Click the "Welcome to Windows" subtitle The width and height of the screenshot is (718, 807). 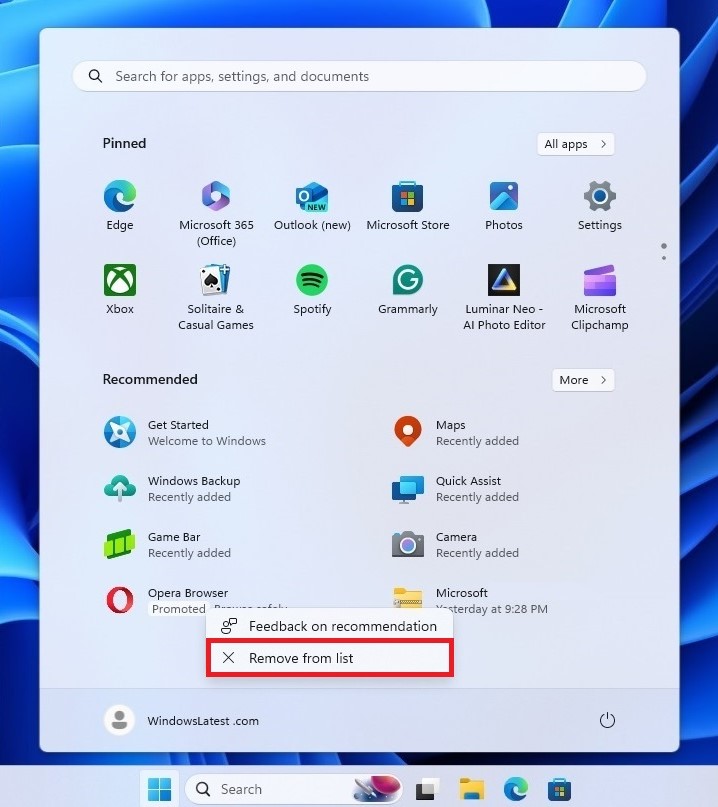pos(207,441)
